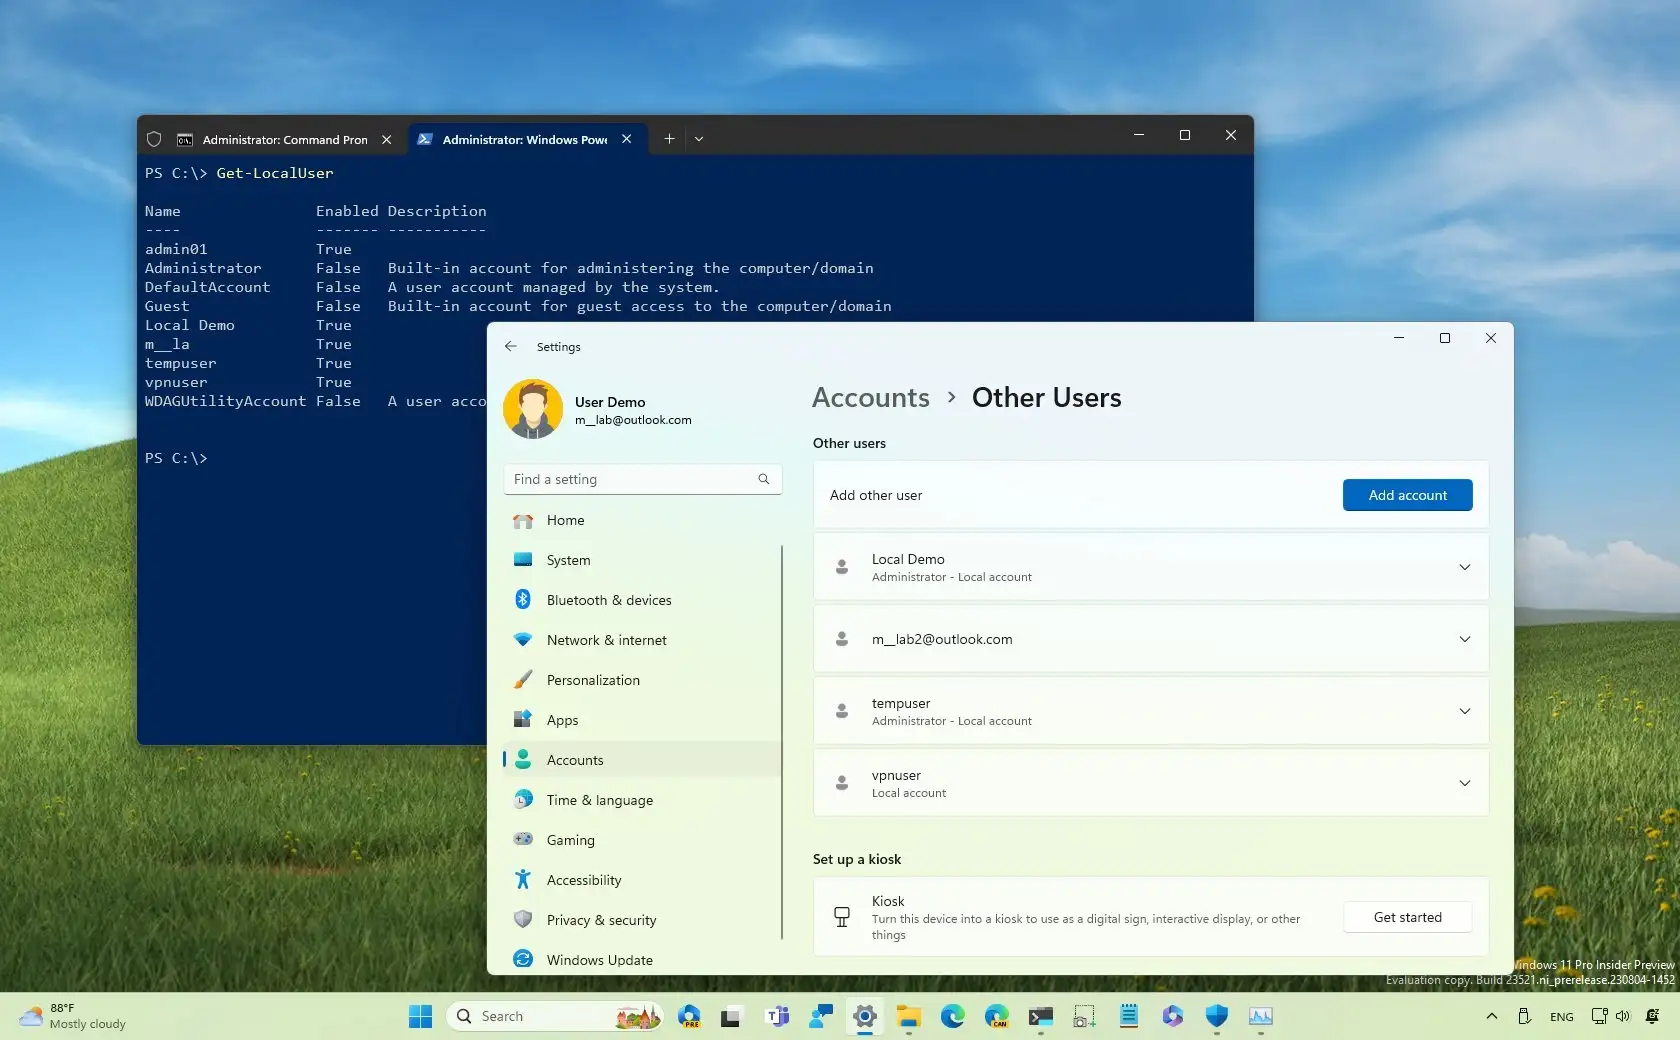Click the Kiosk icon
The height and width of the screenshot is (1040, 1680).
point(842,917)
